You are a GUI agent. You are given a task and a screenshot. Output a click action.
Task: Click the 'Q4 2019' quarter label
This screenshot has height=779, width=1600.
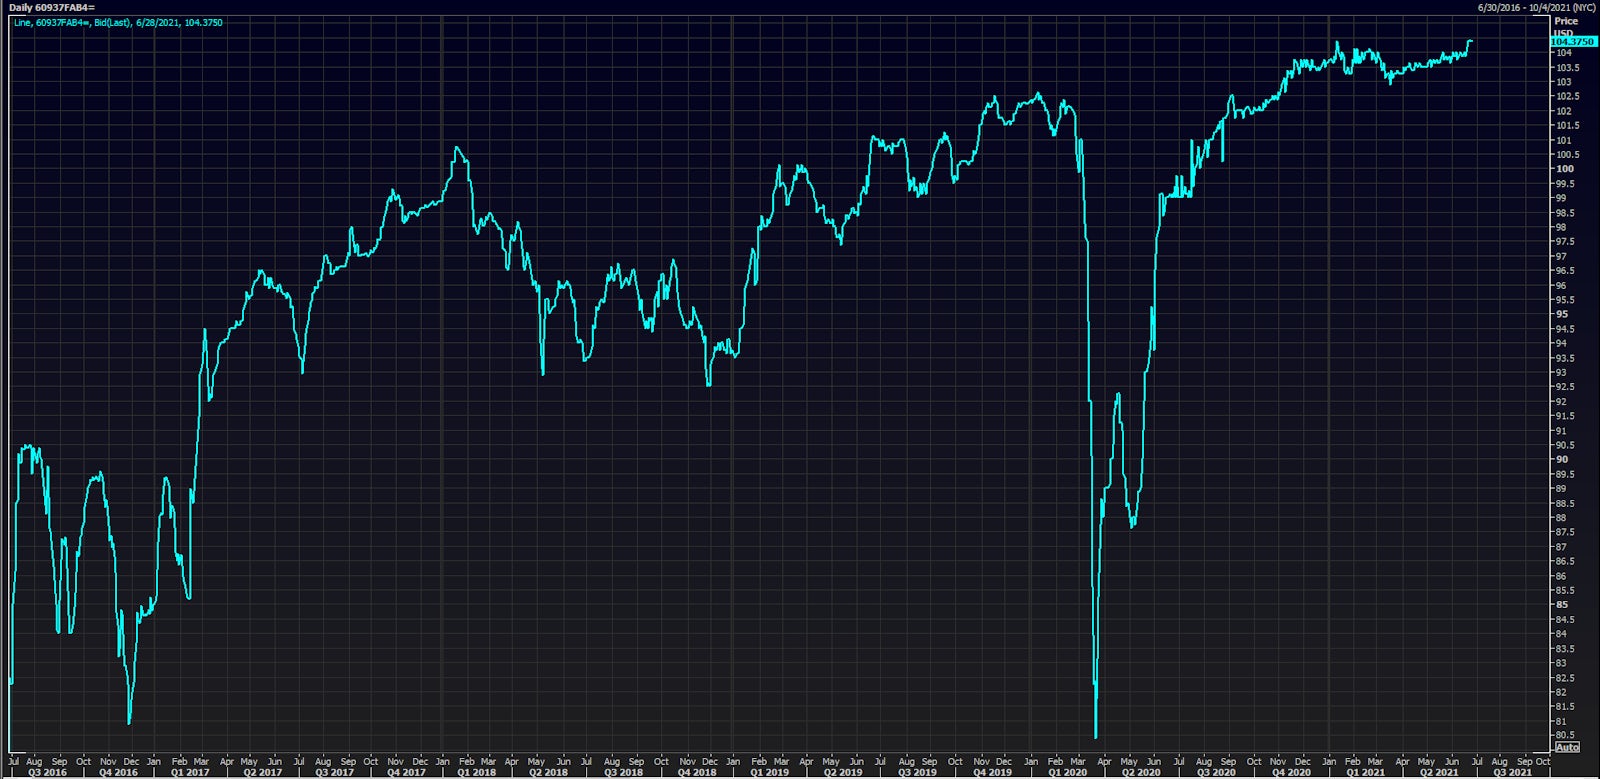[x=992, y=772]
